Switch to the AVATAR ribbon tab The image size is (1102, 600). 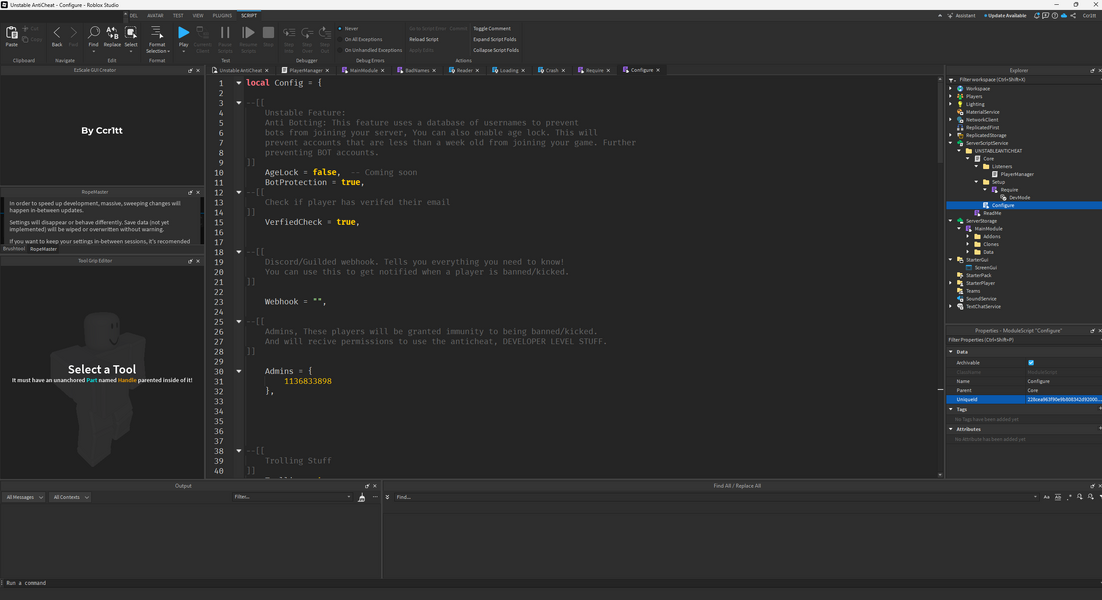155,15
